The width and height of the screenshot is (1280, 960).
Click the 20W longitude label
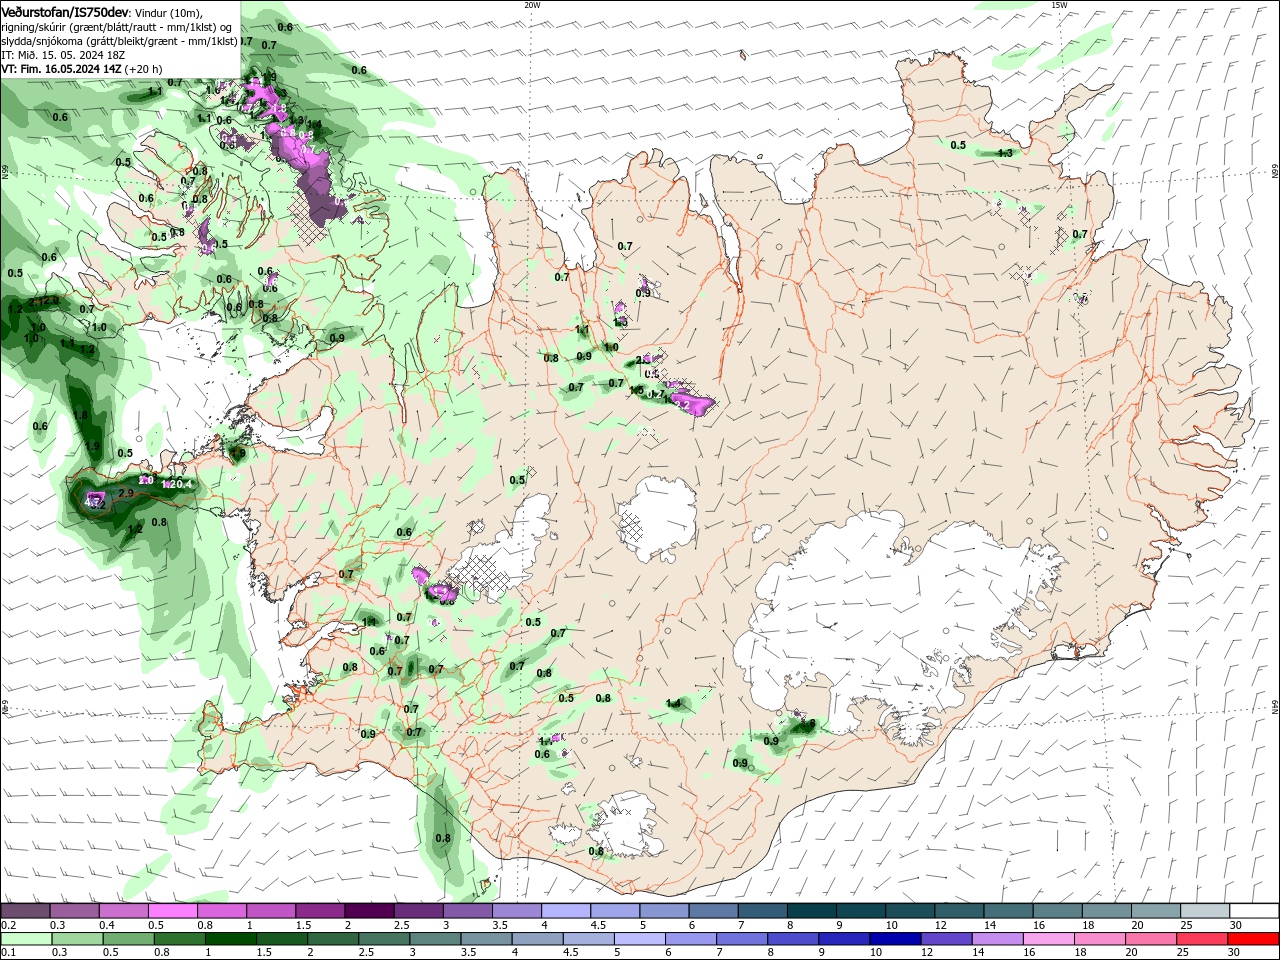pos(532,5)
